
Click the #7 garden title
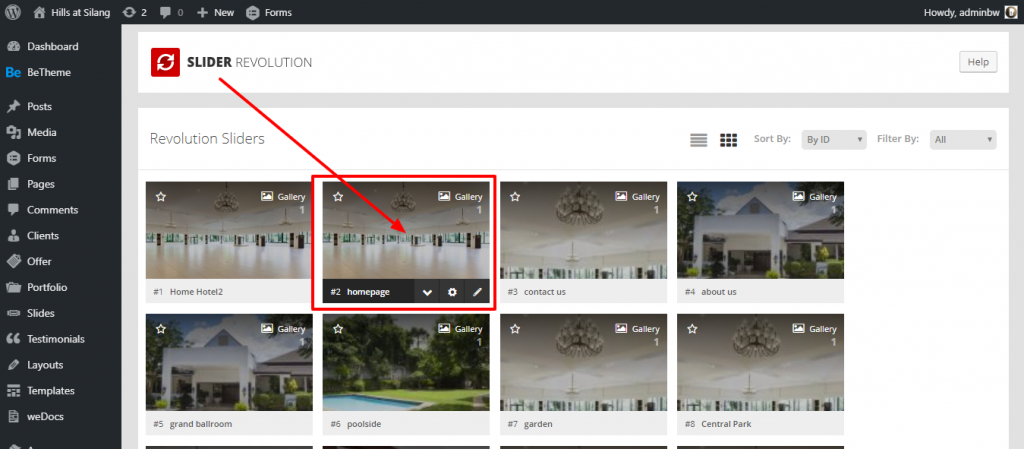click(530, 424)
